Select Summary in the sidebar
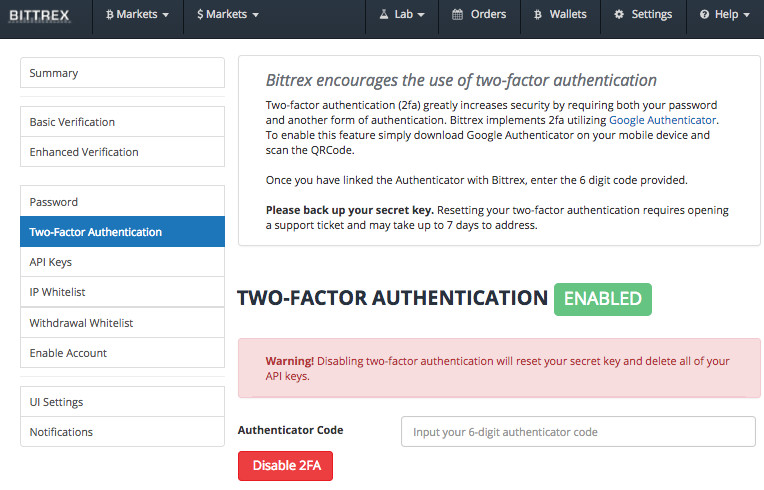The width and height of the screenshot is (764, 490). 122,73
